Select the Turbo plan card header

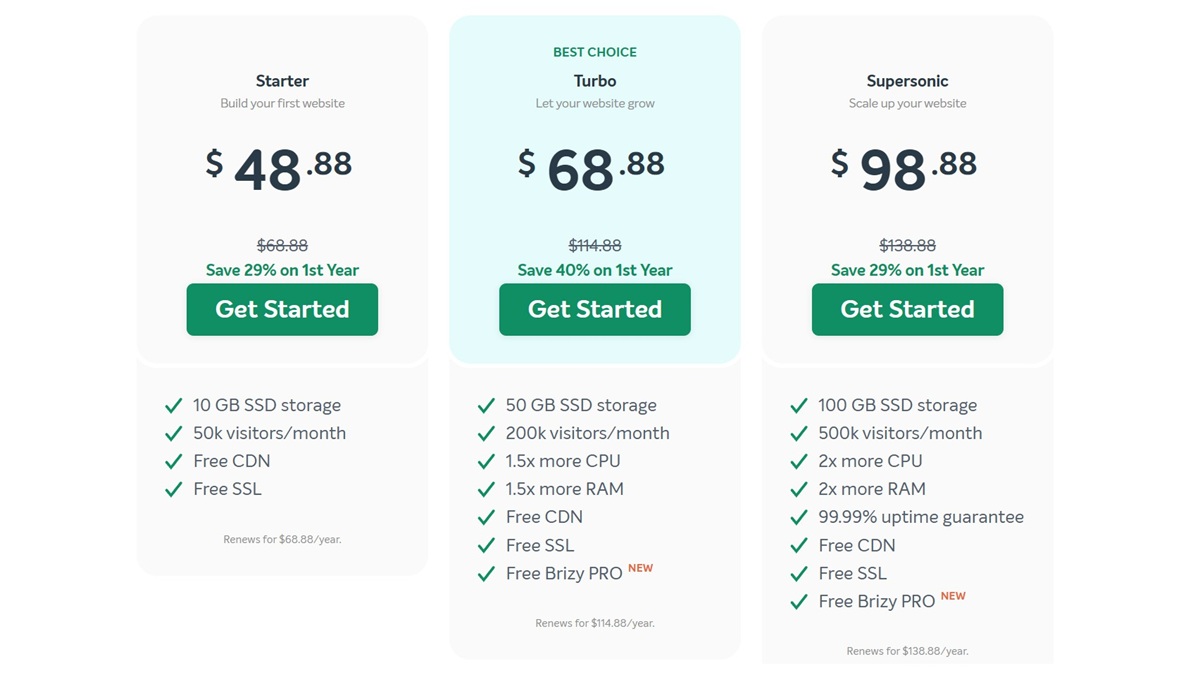point(595,81)
